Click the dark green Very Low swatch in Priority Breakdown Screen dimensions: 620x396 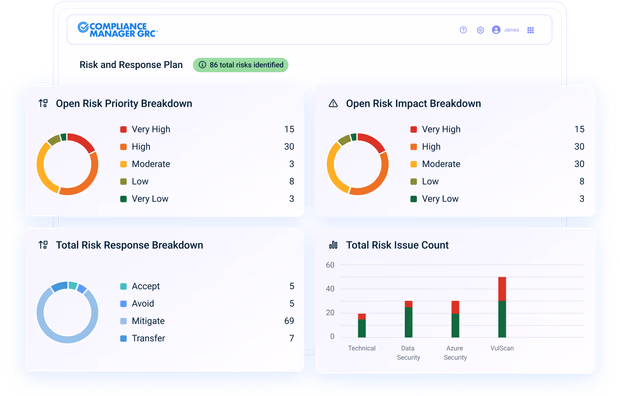[123, 199]
